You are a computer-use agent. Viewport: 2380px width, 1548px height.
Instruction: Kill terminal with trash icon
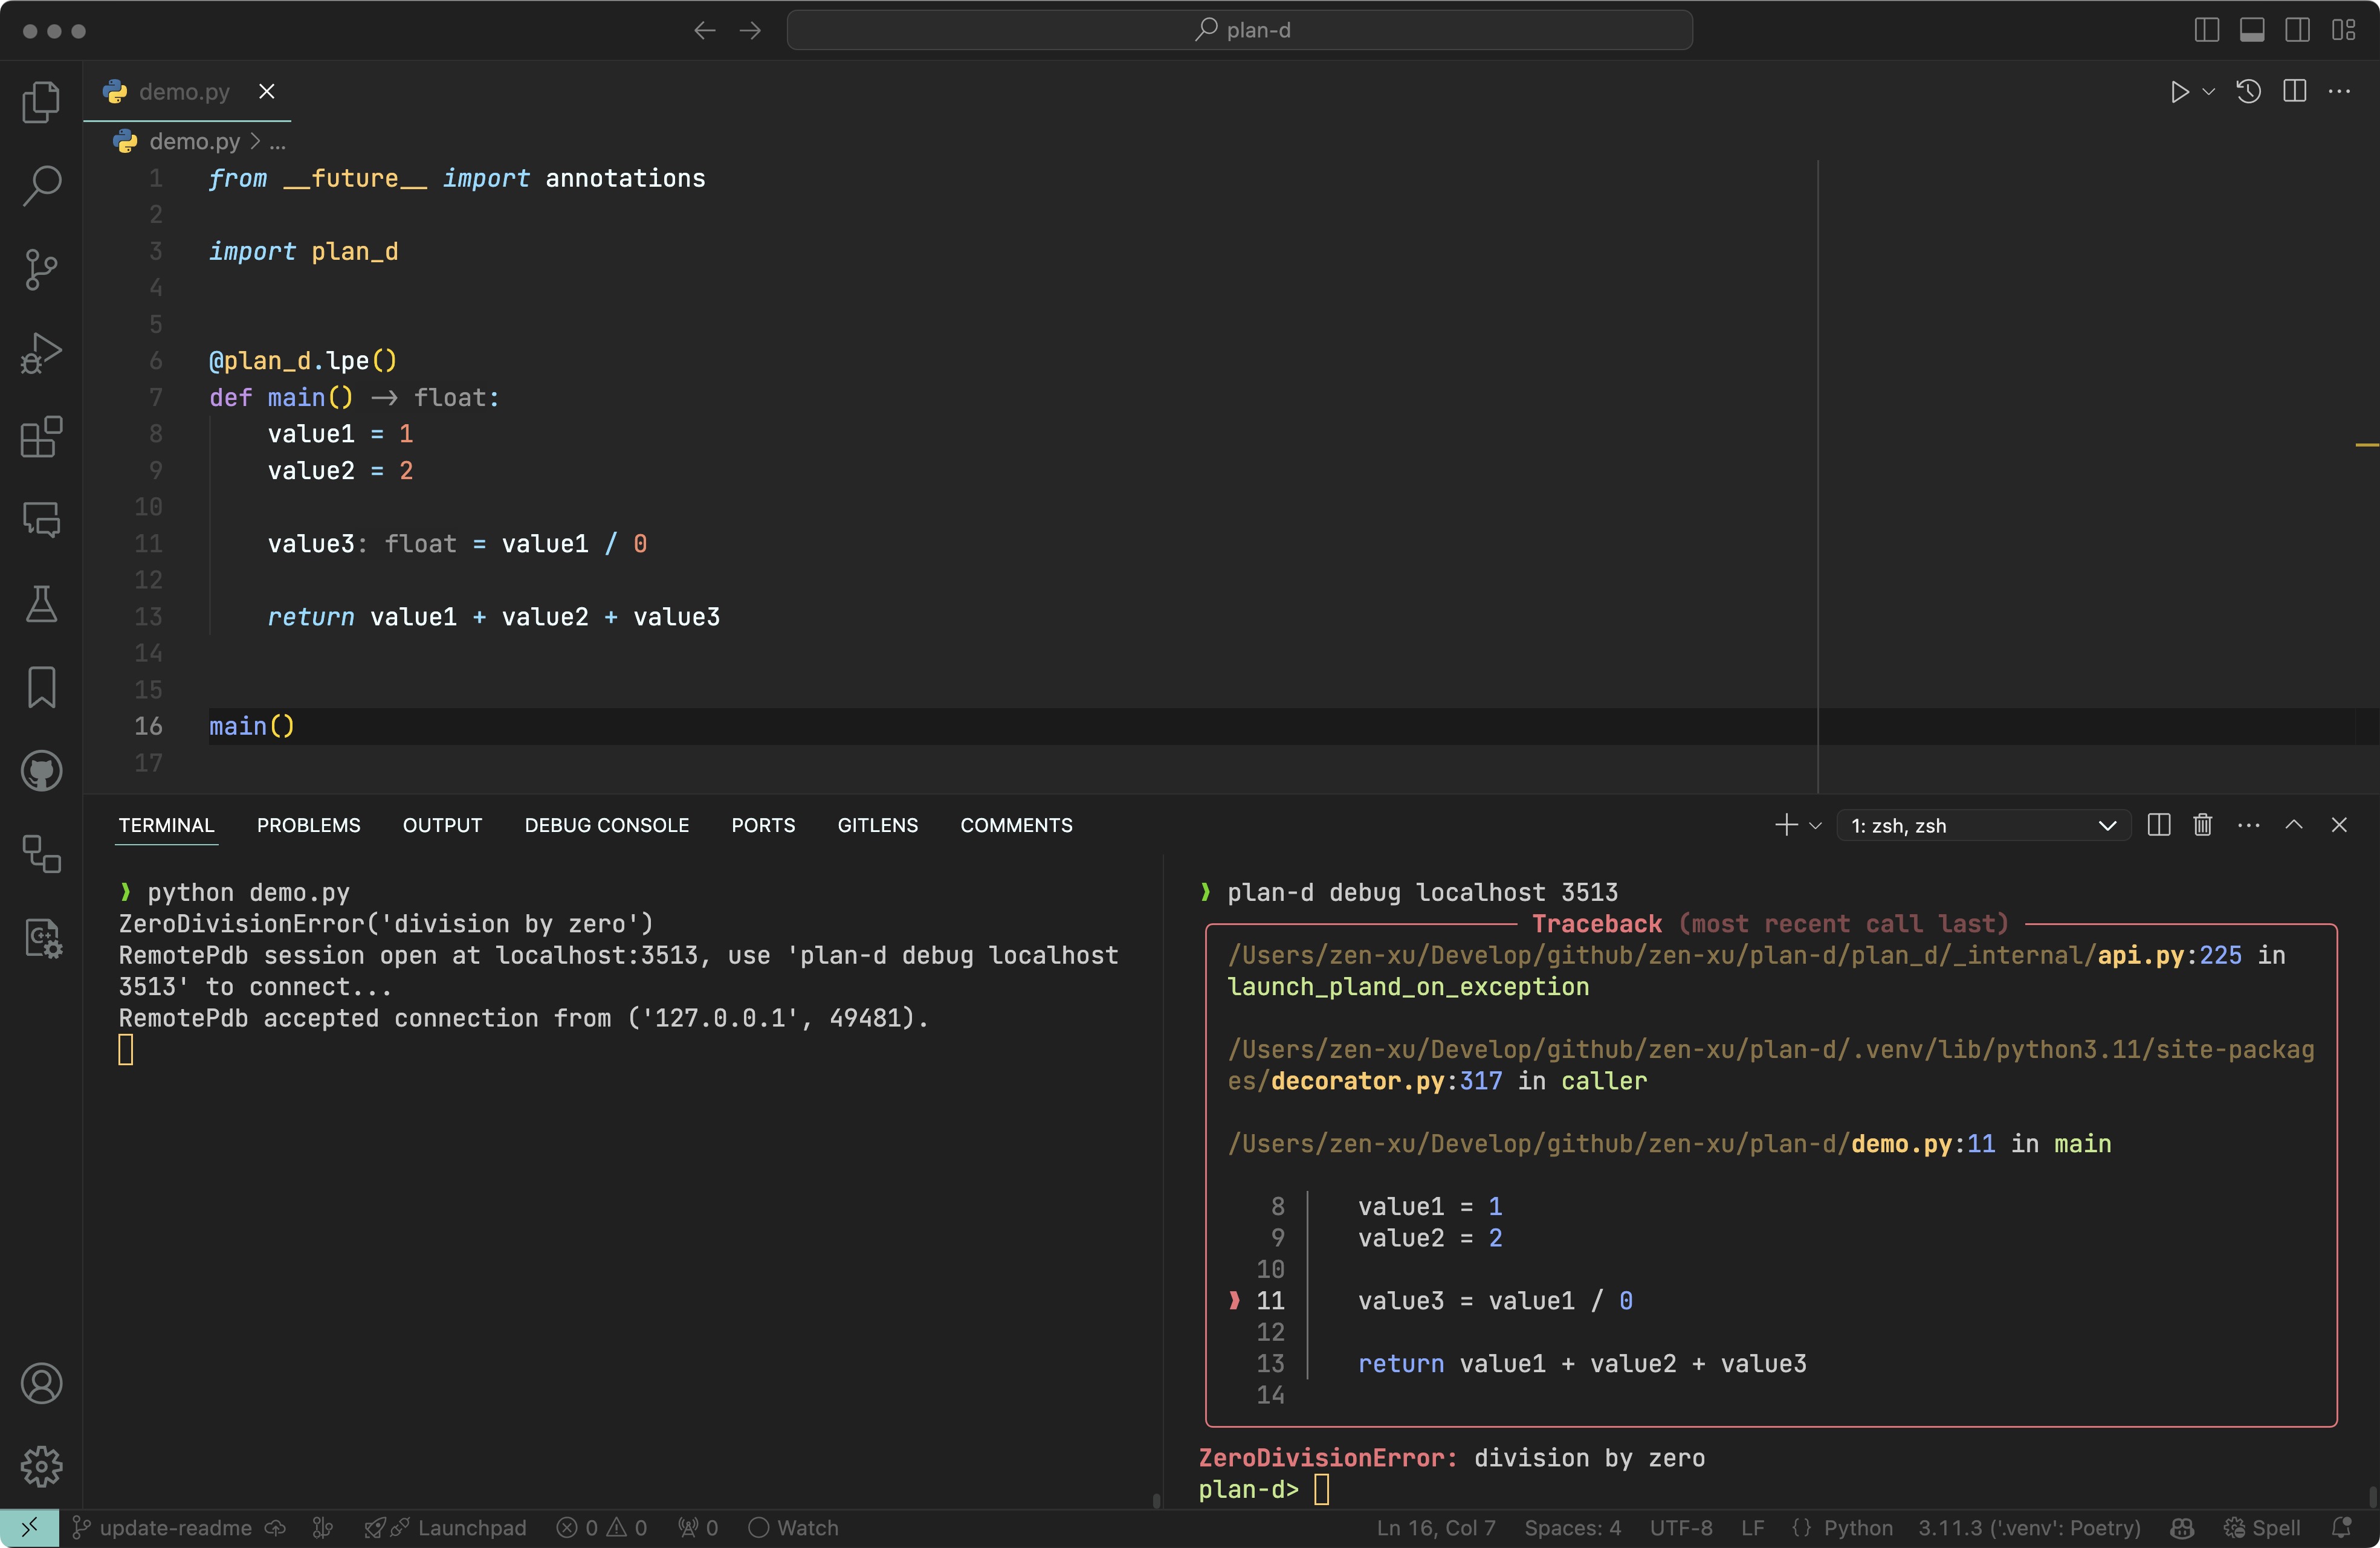[x=2202, y=825]
